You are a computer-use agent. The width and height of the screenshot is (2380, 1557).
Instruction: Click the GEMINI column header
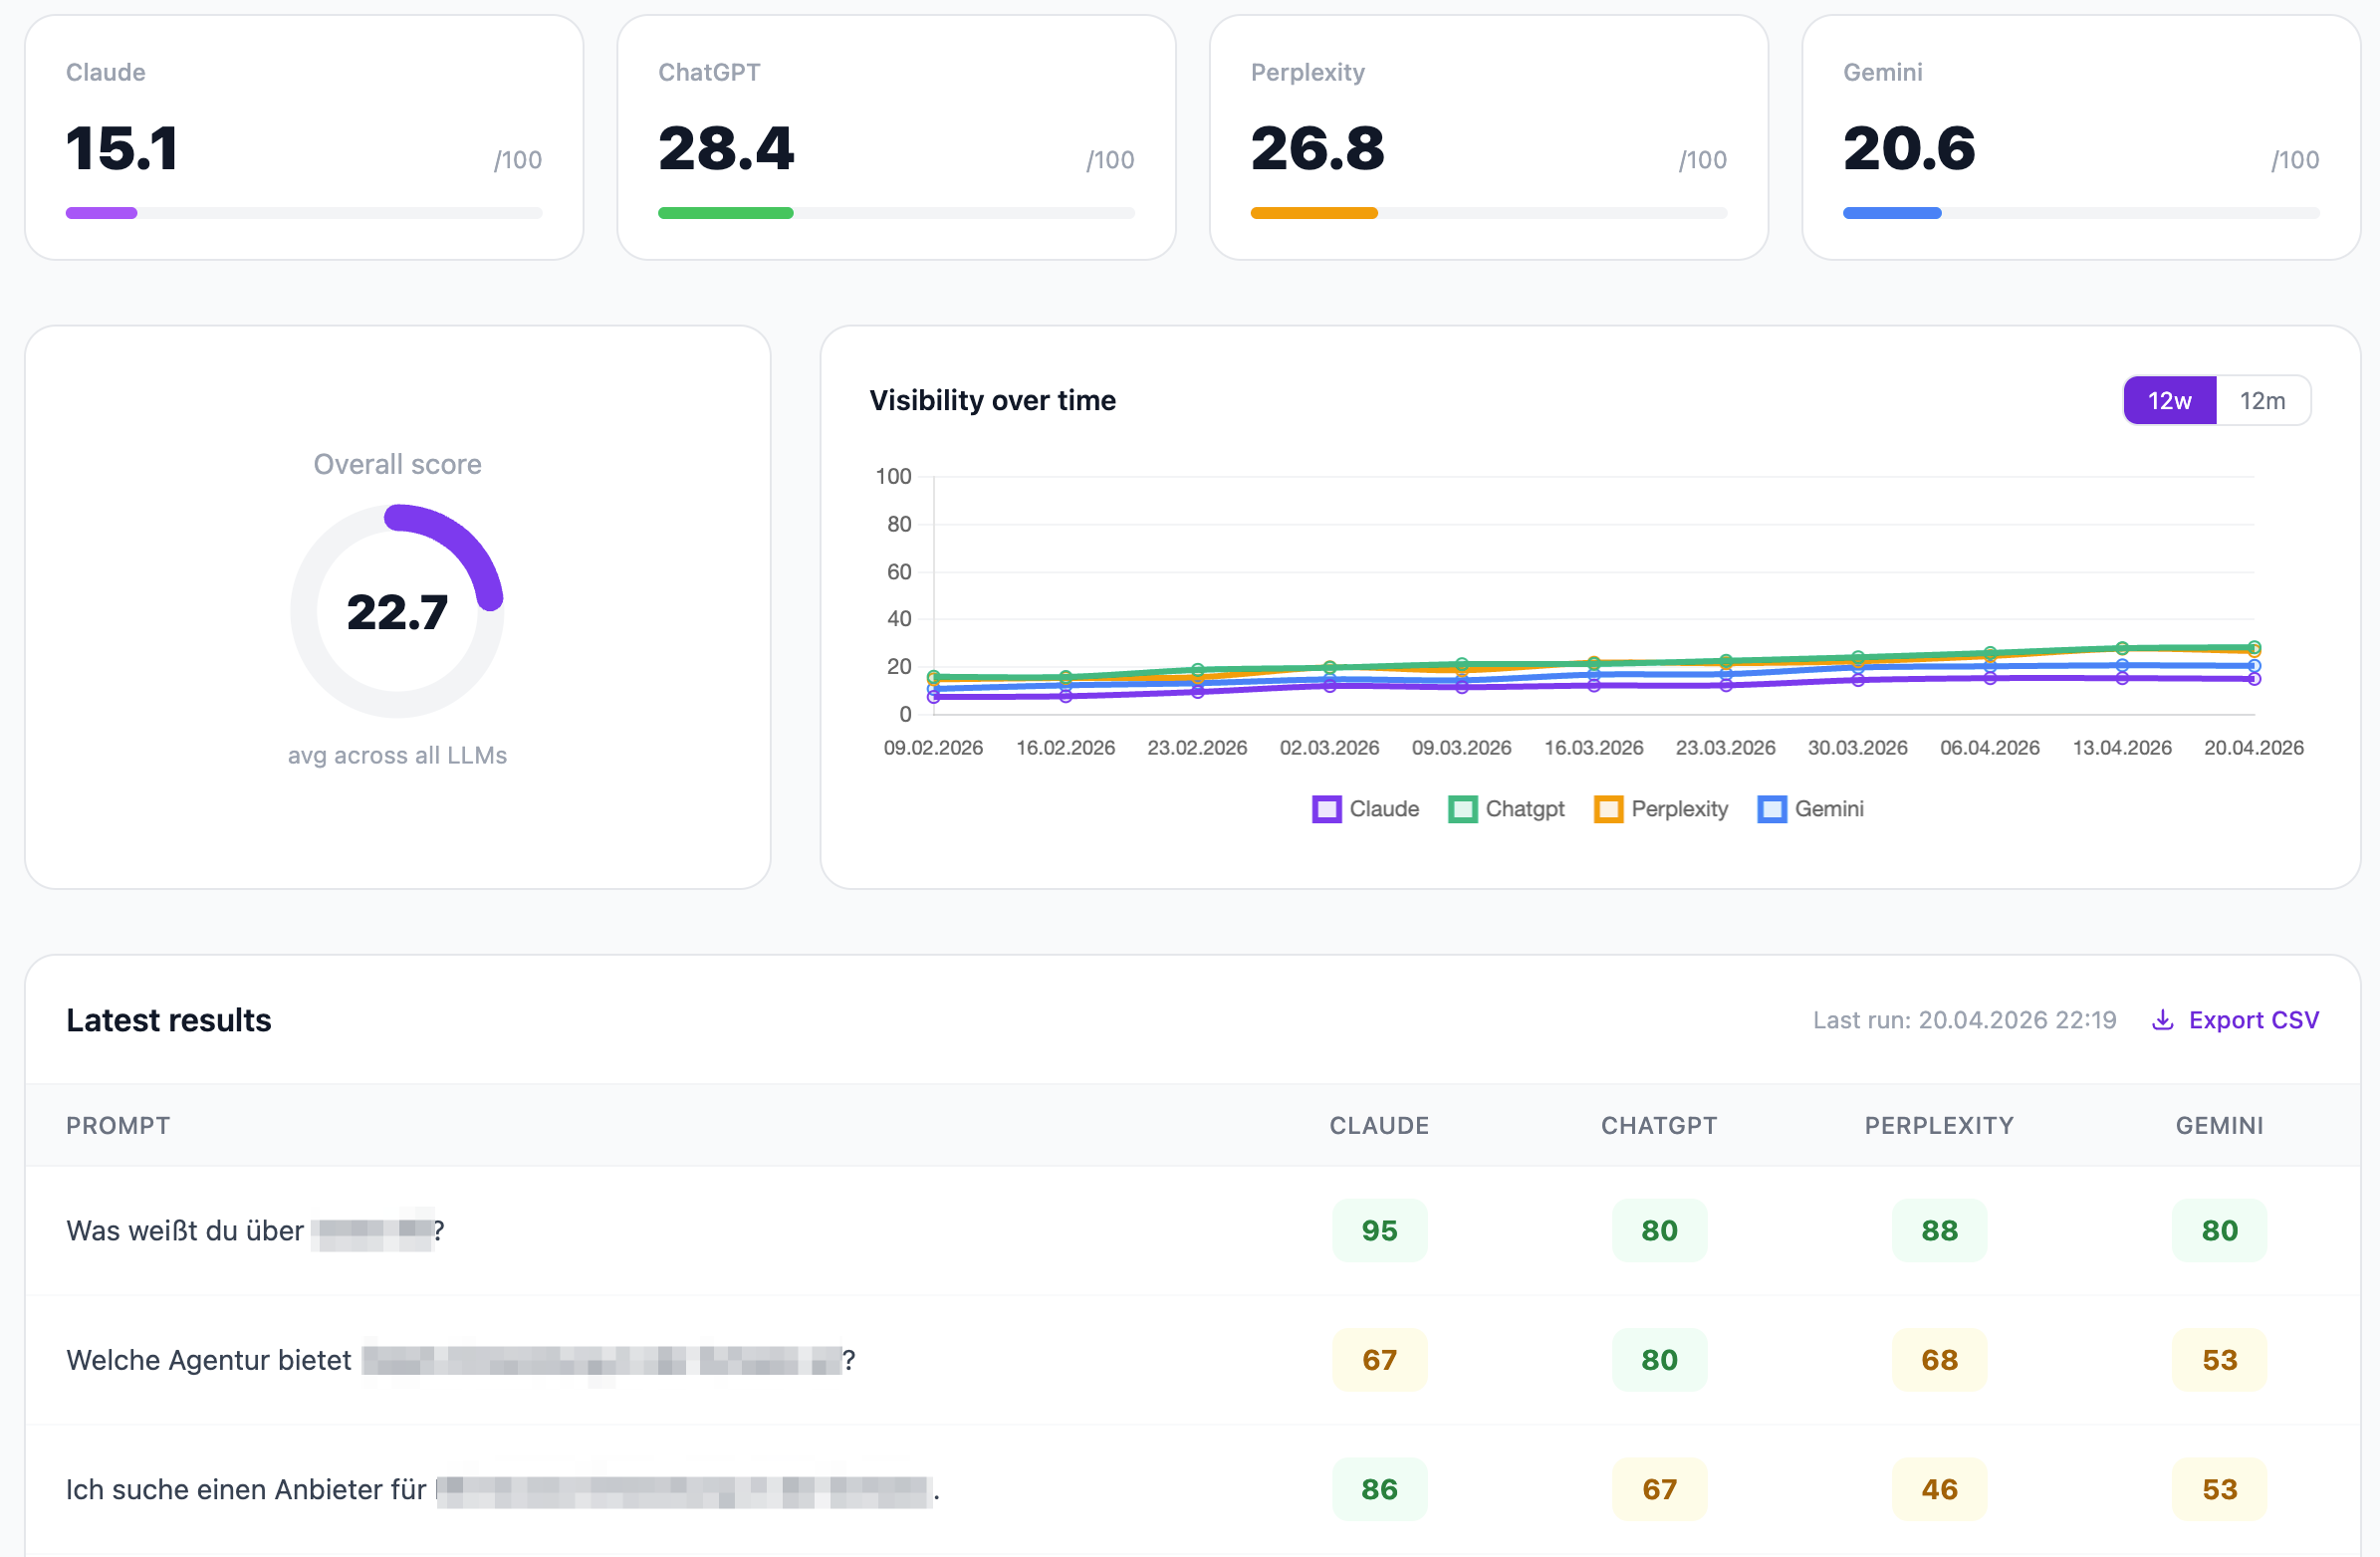[2219, 1126]
